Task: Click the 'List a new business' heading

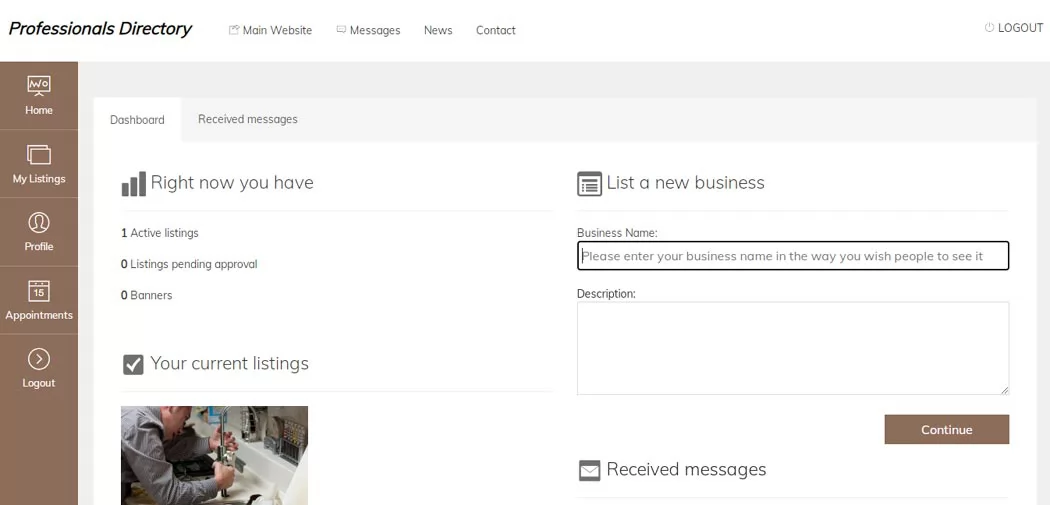Action: (686, 182)
